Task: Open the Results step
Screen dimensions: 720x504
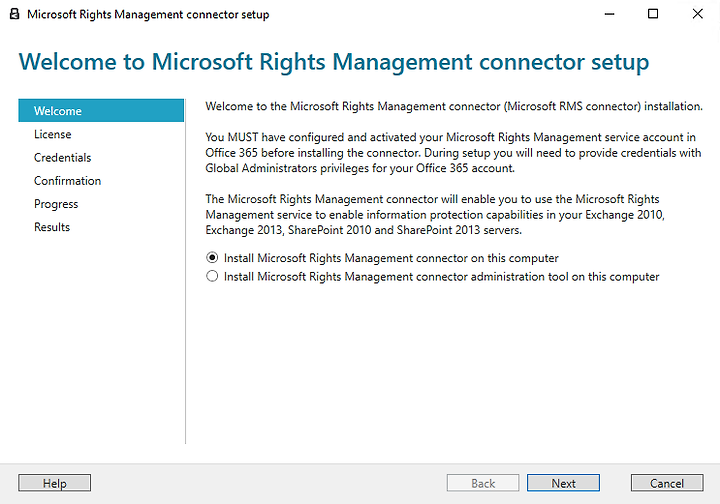Action: coord(52,227)
